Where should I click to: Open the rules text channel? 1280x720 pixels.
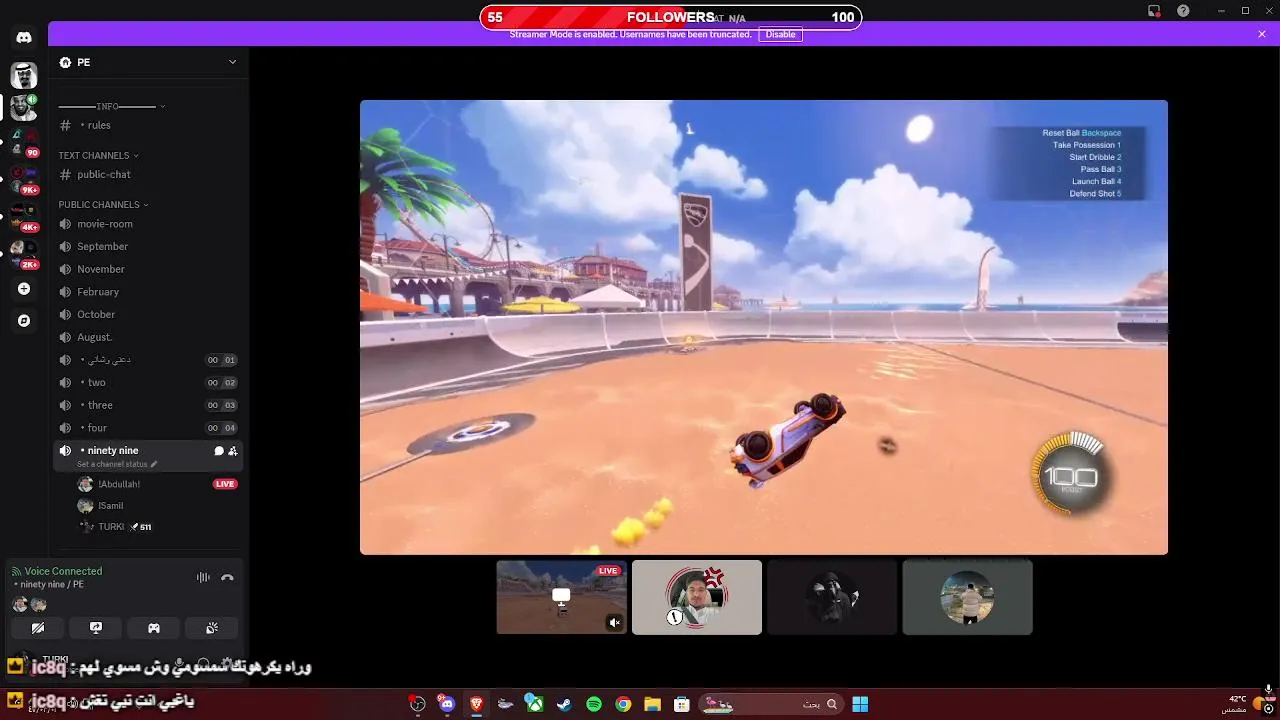pos(148,125)
